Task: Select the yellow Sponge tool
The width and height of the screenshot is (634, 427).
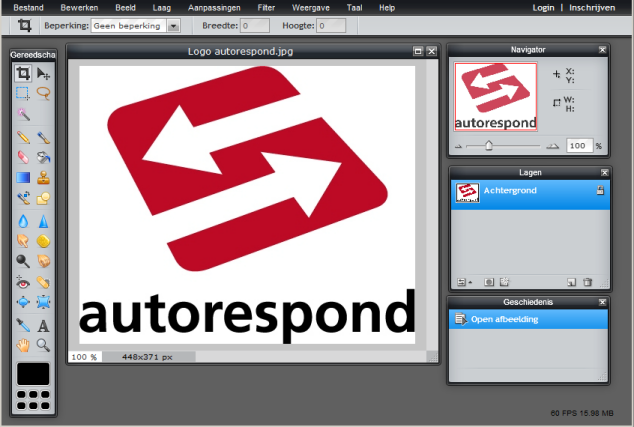Action: click(x=43, y=241)
